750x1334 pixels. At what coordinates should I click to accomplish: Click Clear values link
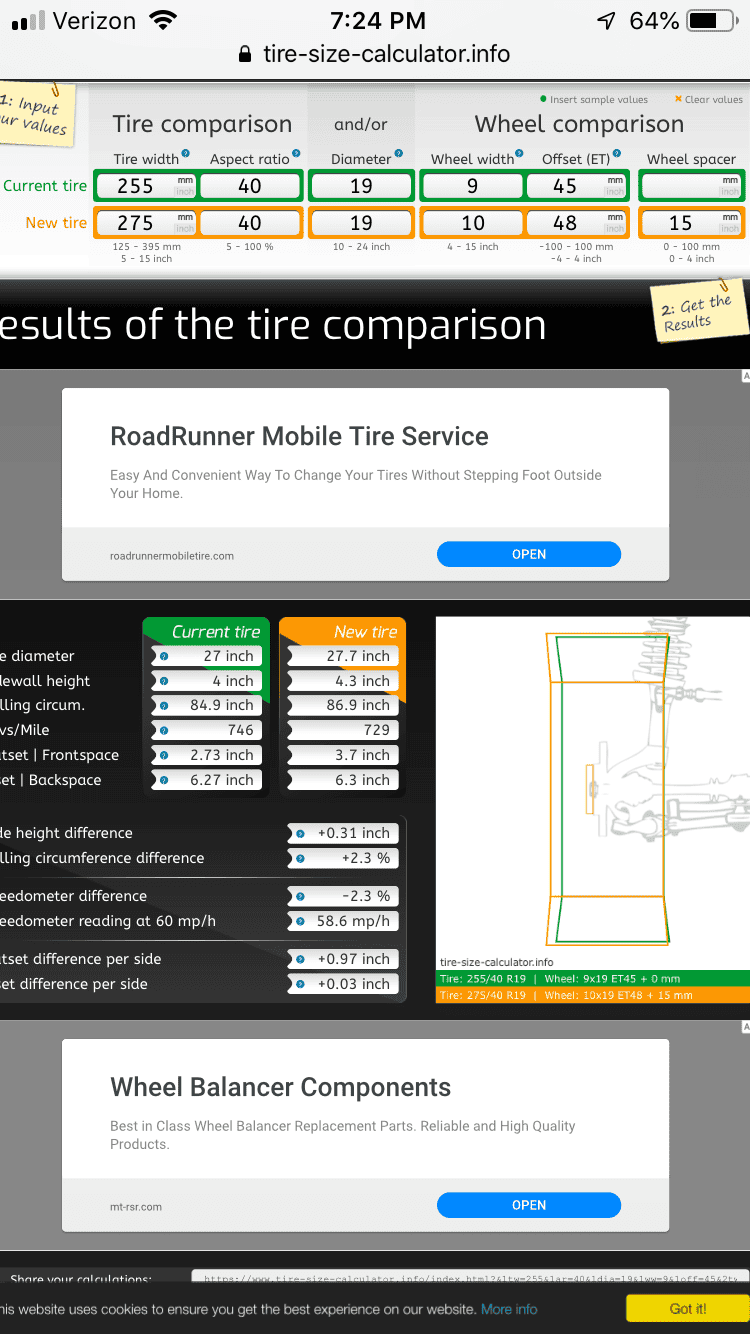point(709,100)
